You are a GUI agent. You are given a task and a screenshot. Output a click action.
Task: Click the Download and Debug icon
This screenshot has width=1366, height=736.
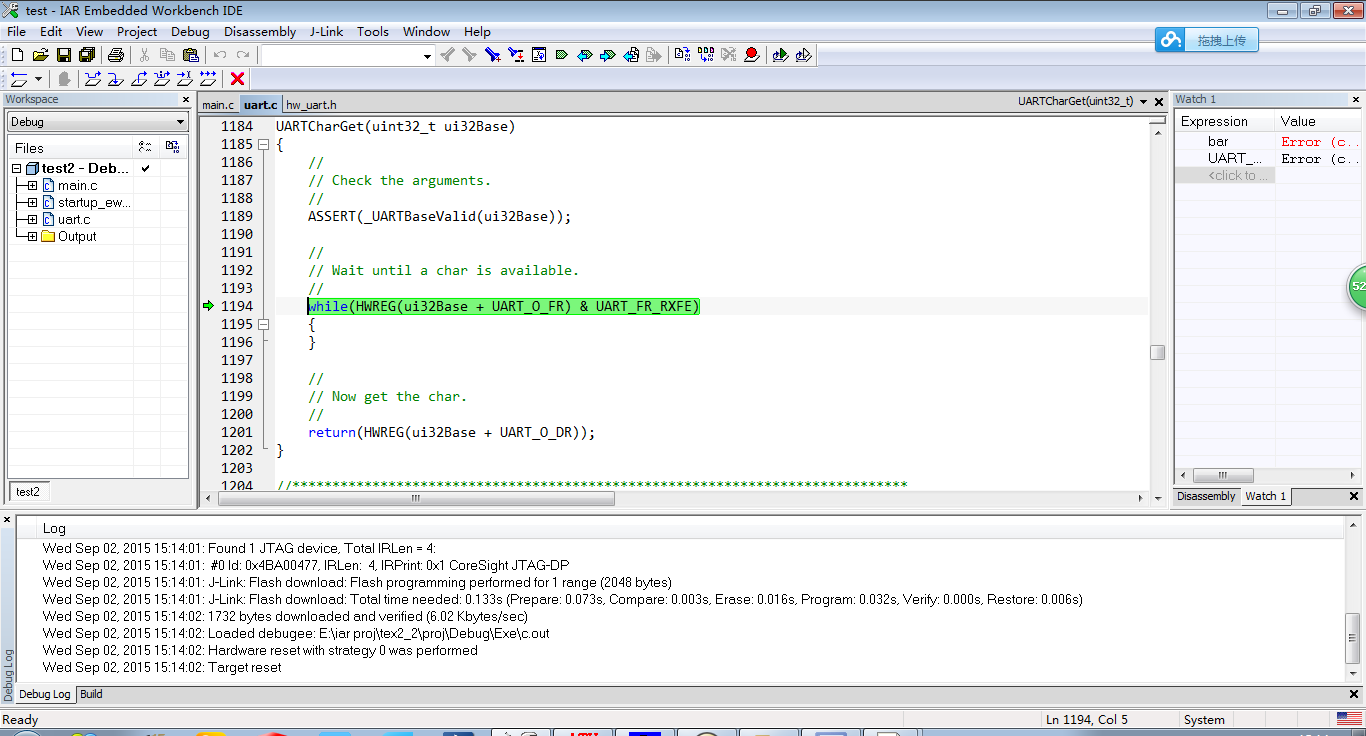[x=780, y=55]
